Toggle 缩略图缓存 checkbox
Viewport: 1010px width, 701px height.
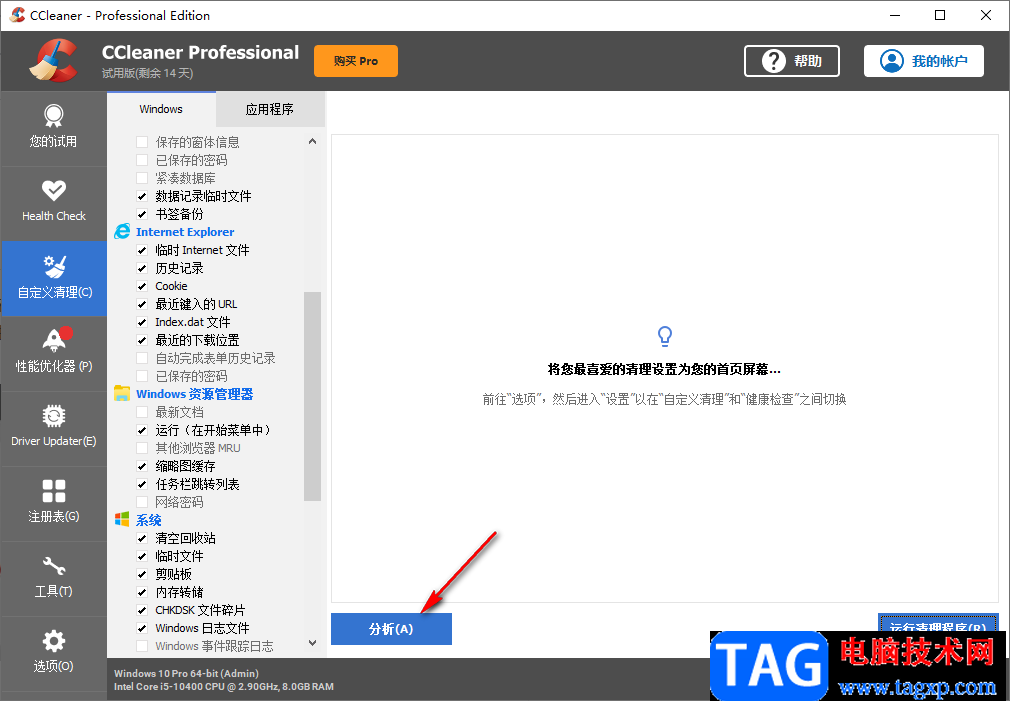[x=142, y=466]
